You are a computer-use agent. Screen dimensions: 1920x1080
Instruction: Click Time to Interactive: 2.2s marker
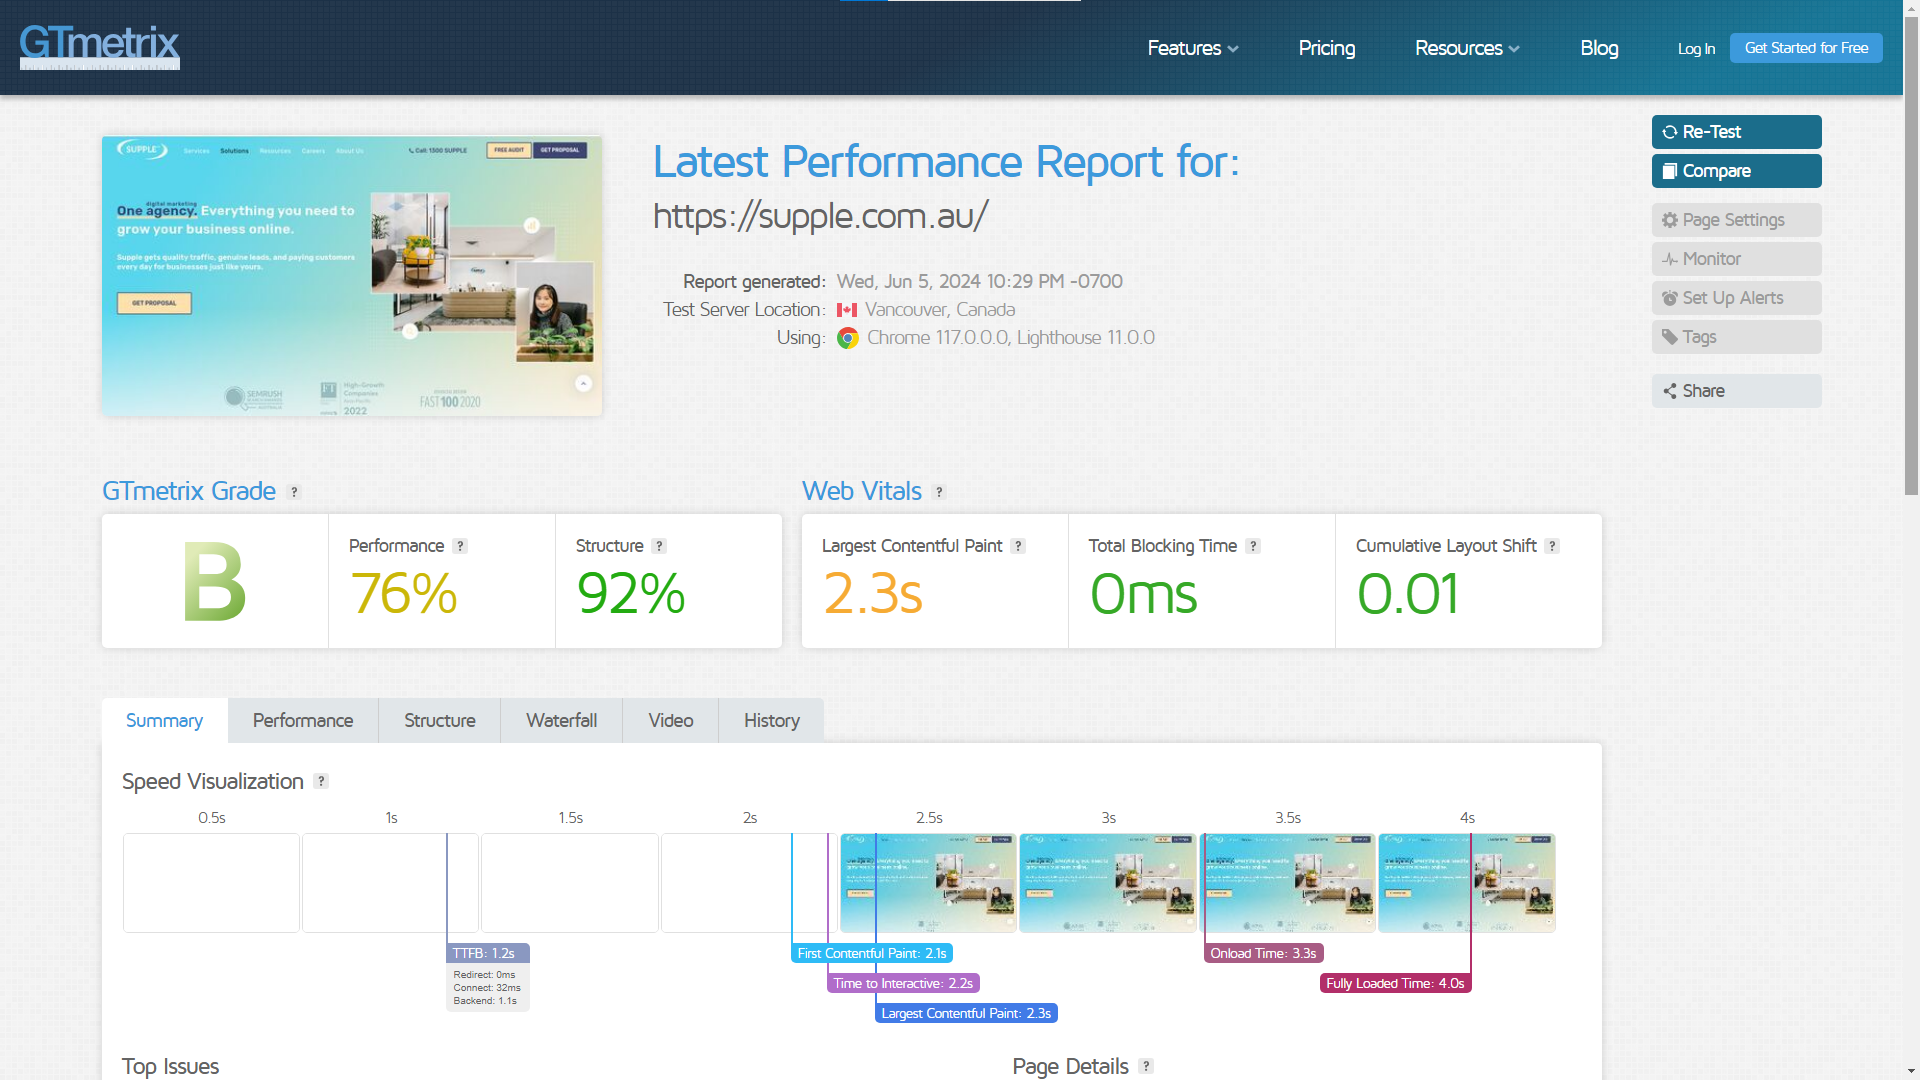[903, 983]
